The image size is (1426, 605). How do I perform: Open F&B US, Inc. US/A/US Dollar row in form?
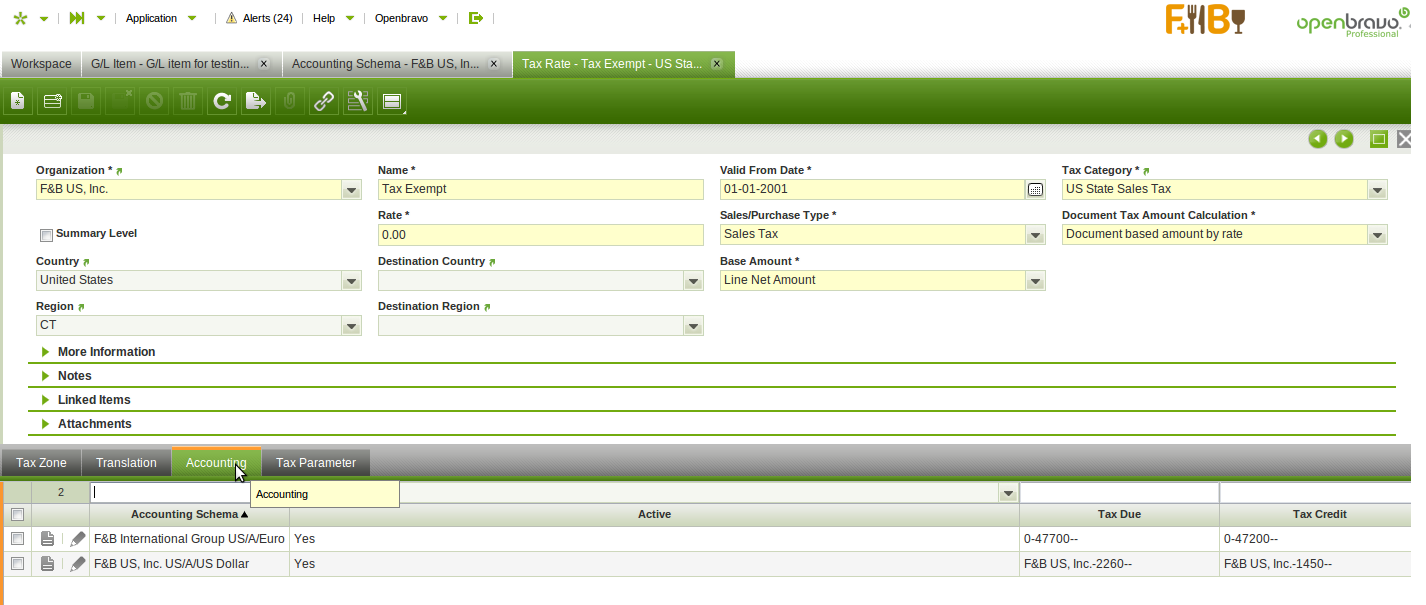click(x=47, y=564)
